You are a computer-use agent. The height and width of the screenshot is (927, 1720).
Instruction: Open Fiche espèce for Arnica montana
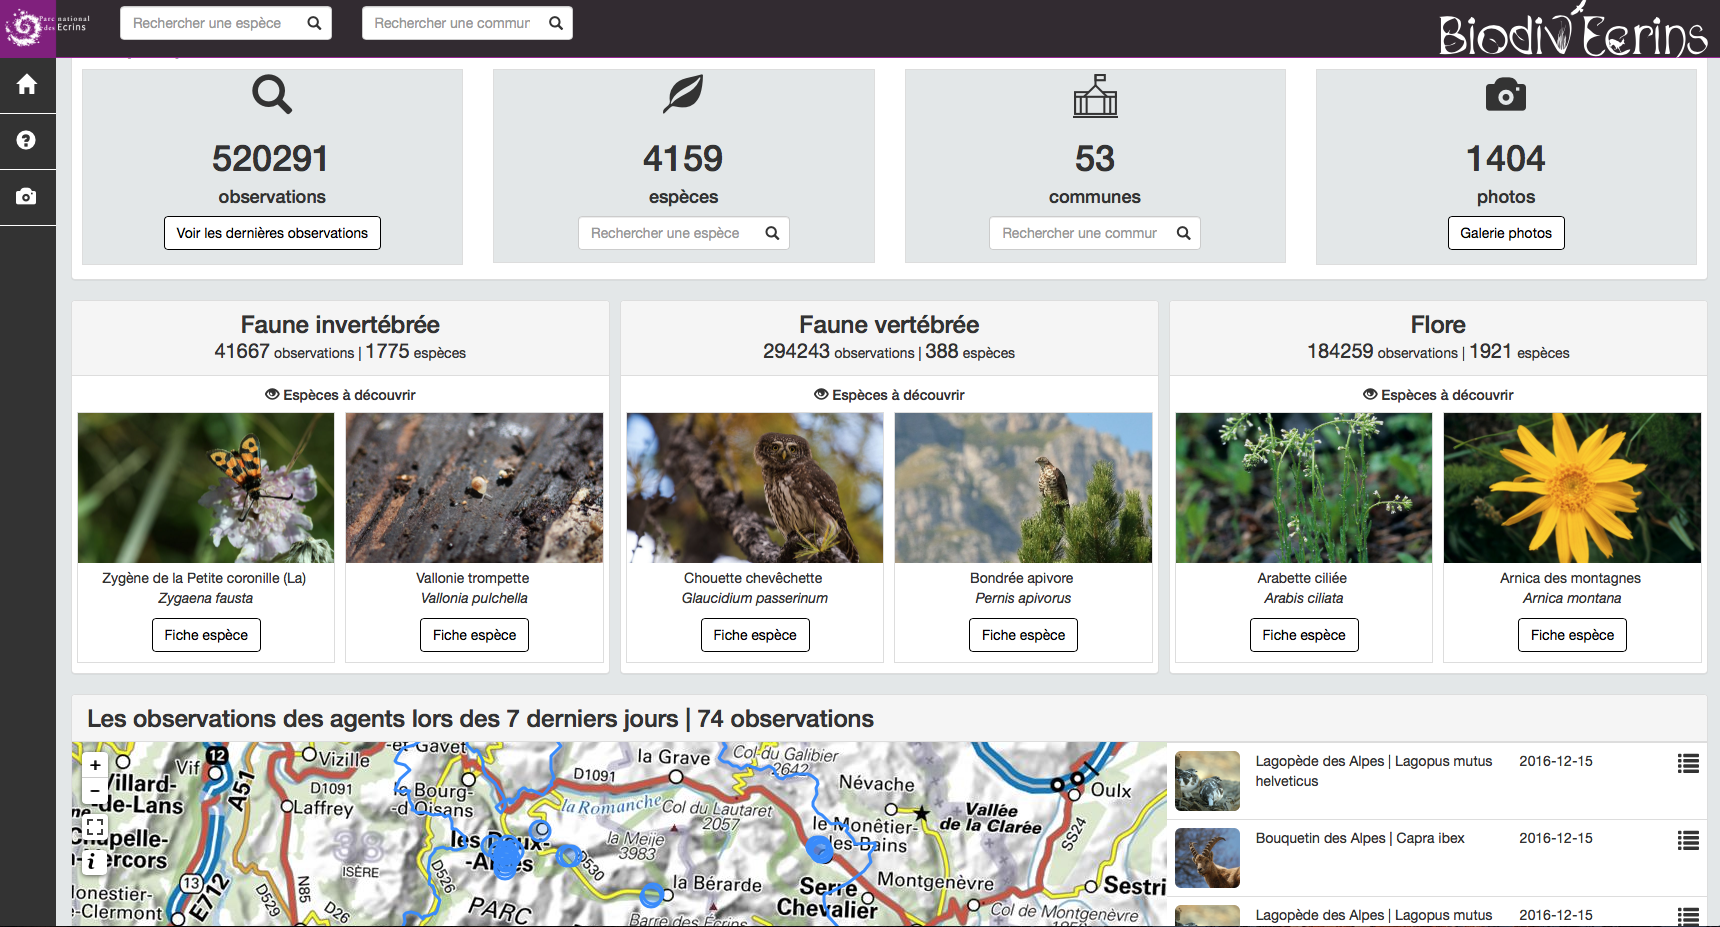click(1571, 635)
